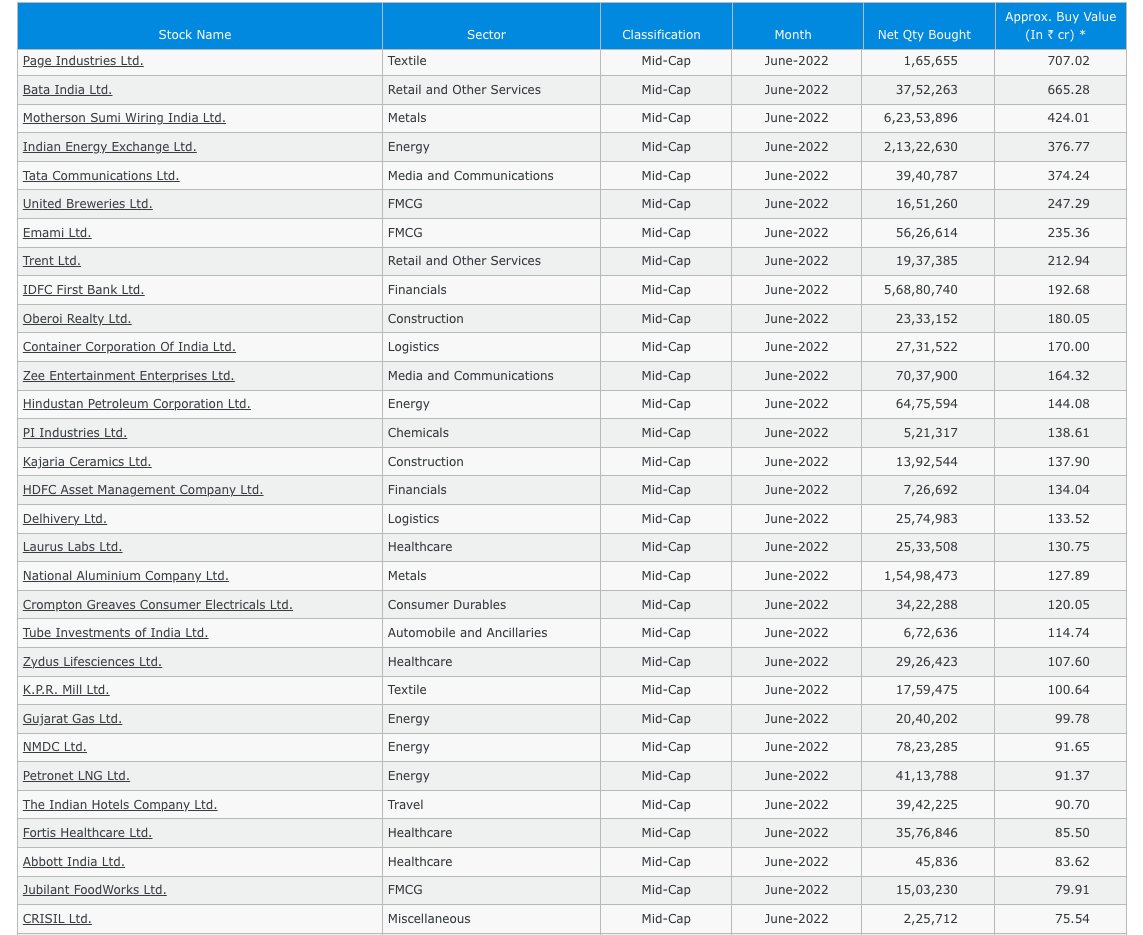The height and width of the screenshot is (935, 1143).
Task: Open PI Industries Ltd. link
Action: pyautogui.click(x=74, y=433)
